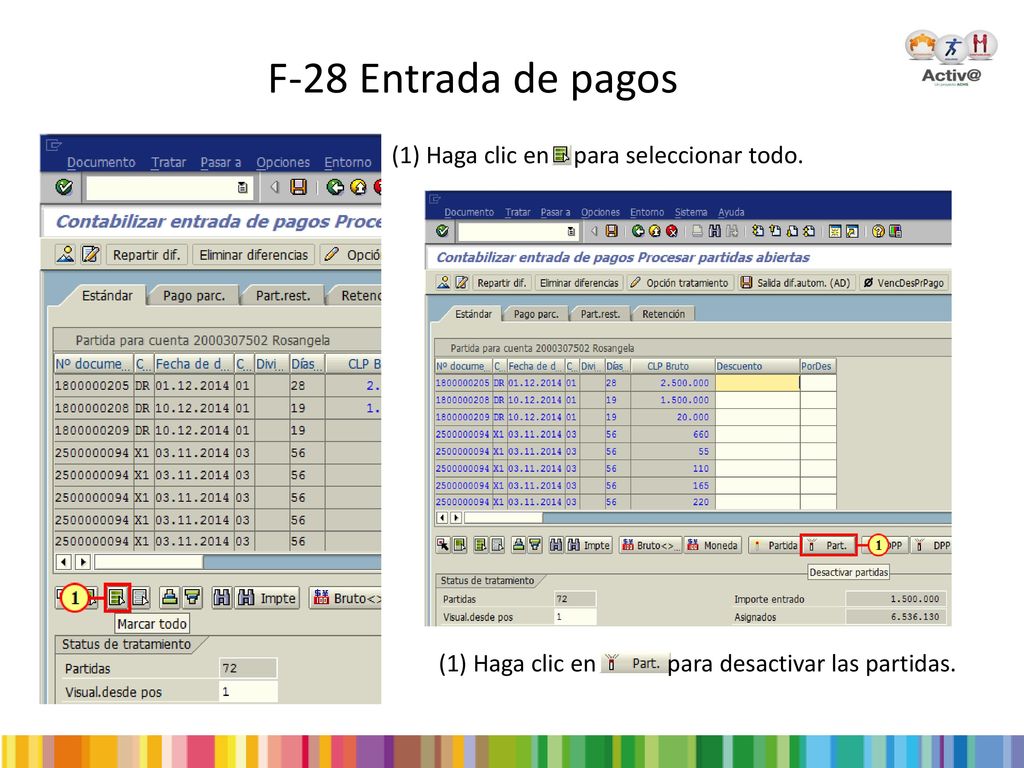Image resolution: width=1024 pixels, height=768 pixels.
Task: Click right scroll arrow under right screenshot table
Action: click(x=456, y=518)
